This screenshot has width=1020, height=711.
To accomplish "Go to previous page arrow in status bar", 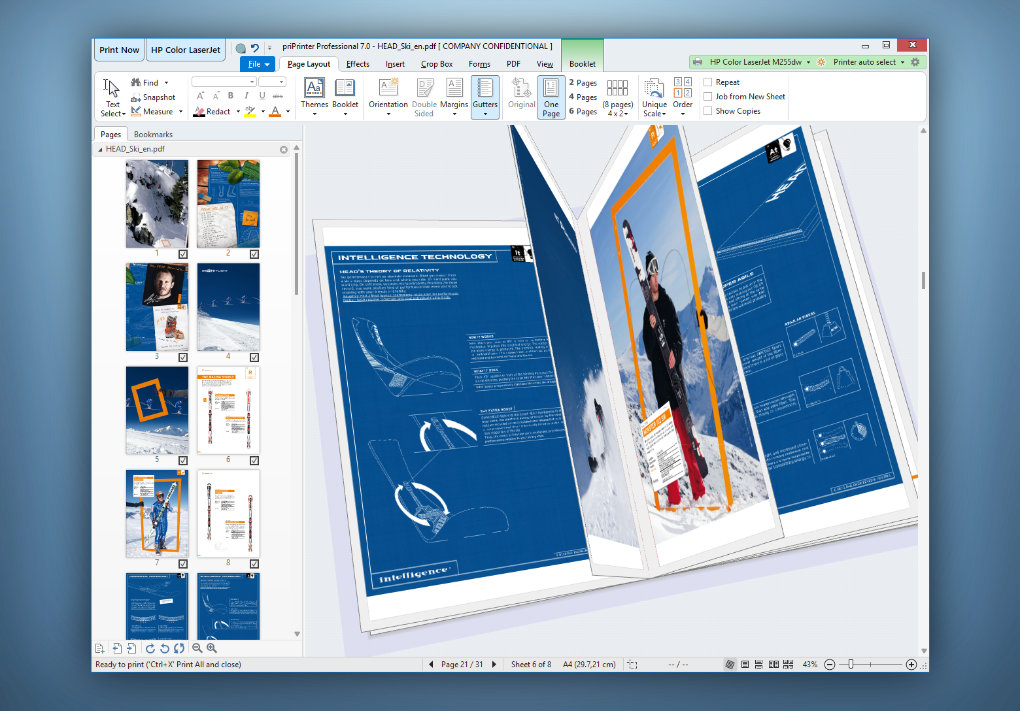I will pos(431,664).
